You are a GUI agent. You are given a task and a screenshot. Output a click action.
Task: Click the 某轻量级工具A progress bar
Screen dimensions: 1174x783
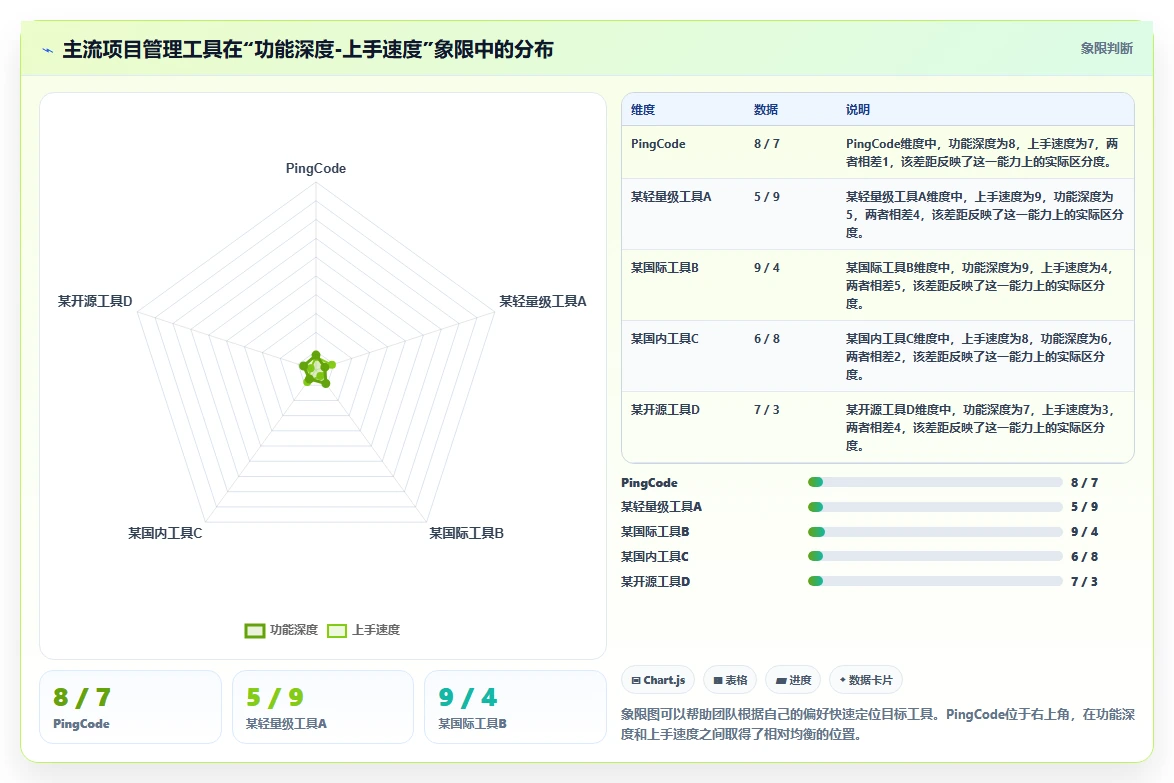coord(935,508)
